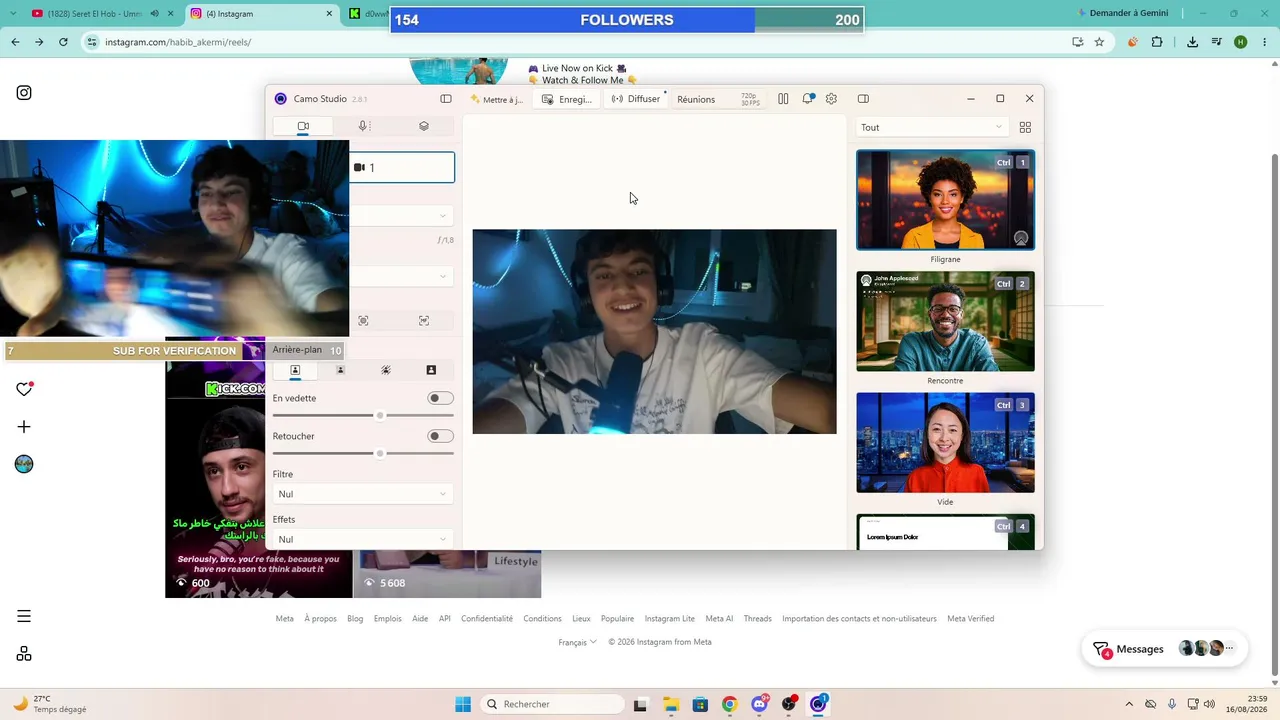Viewport: 1280px width, 720px height.
Task: Open the Instagram Messages panel
Action: (x=1166, y=649)
